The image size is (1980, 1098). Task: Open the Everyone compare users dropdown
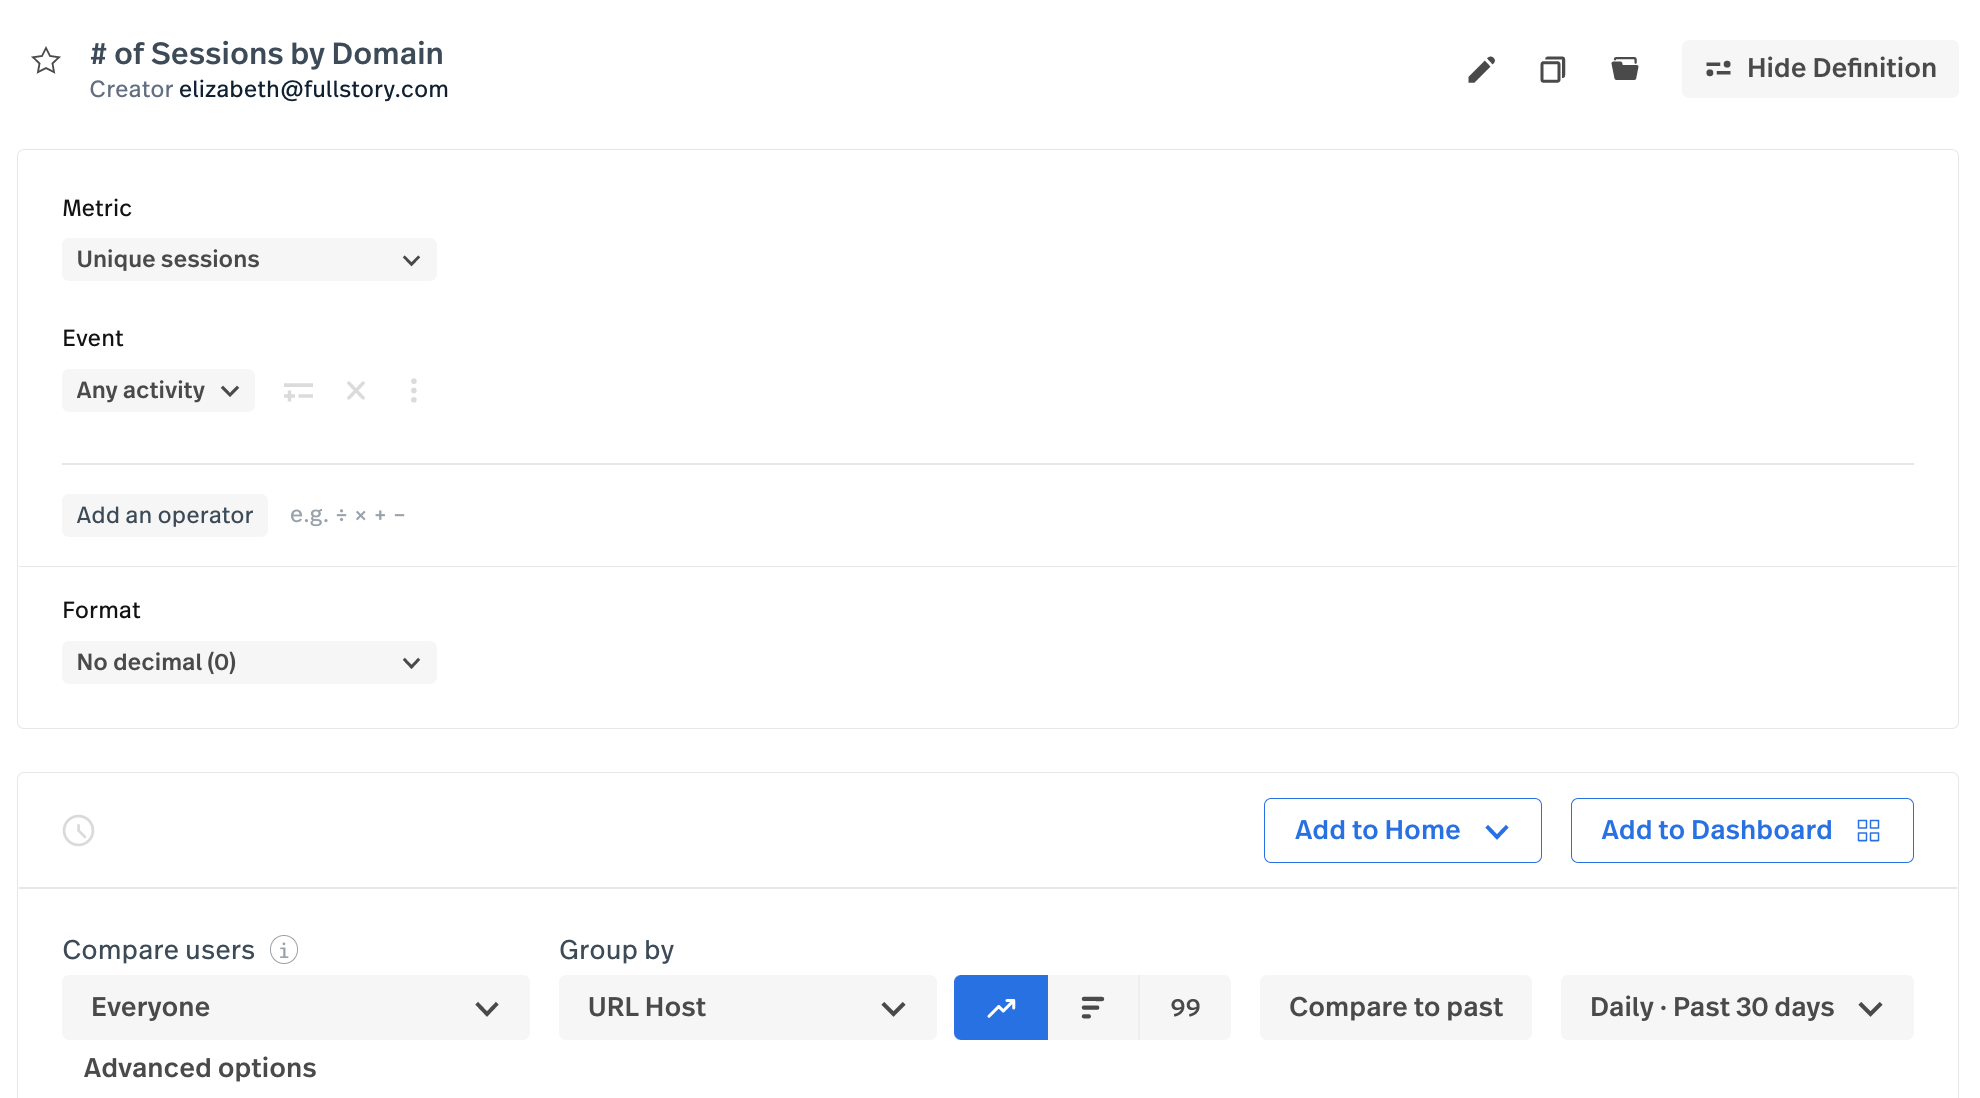coord(295,1008)
